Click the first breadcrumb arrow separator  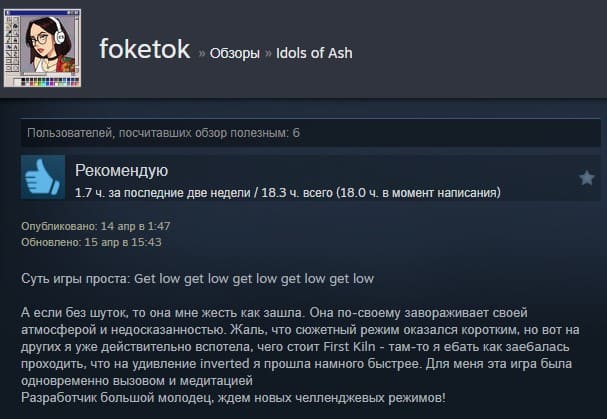point(201,53)
